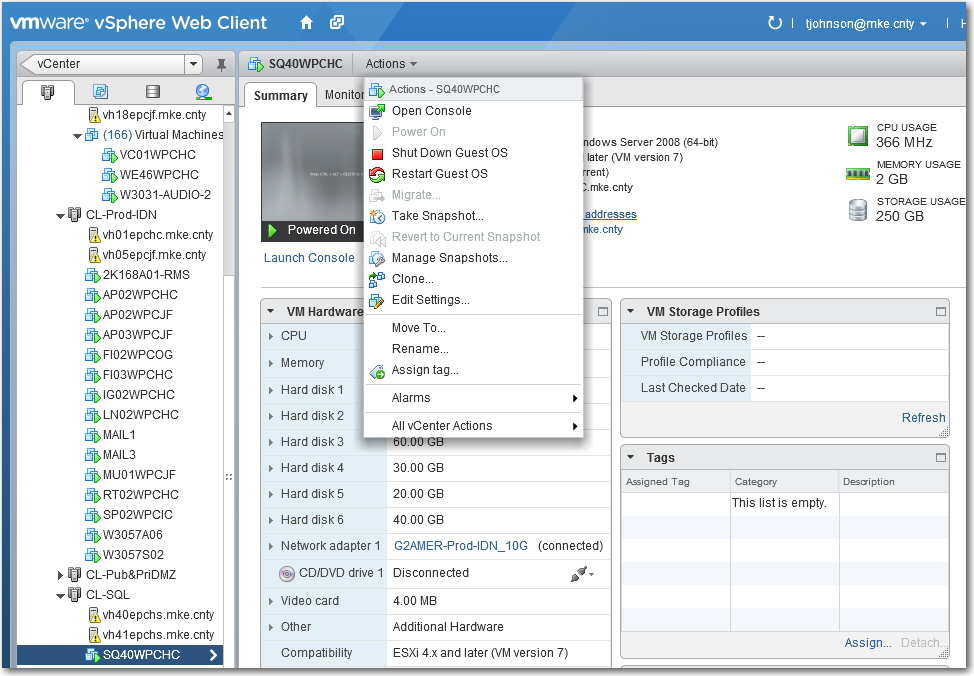This screenshot has width=974, height=676.
Task: Click Restart Guest OS icon
Action: click(x=377, y=175)
